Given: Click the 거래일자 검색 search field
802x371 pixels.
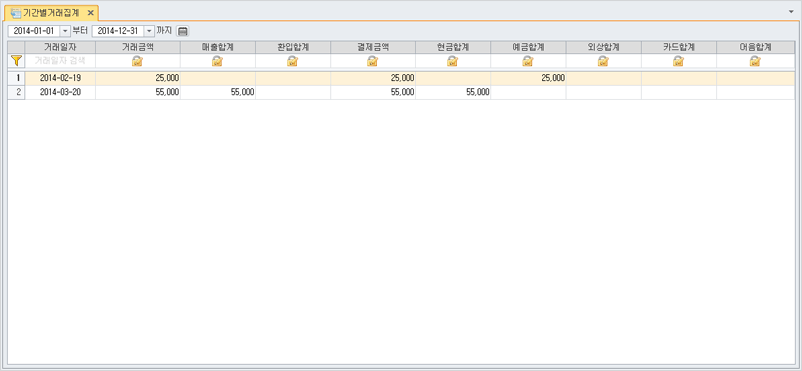Looking at the screenshot, I should [x=60, y=61].
